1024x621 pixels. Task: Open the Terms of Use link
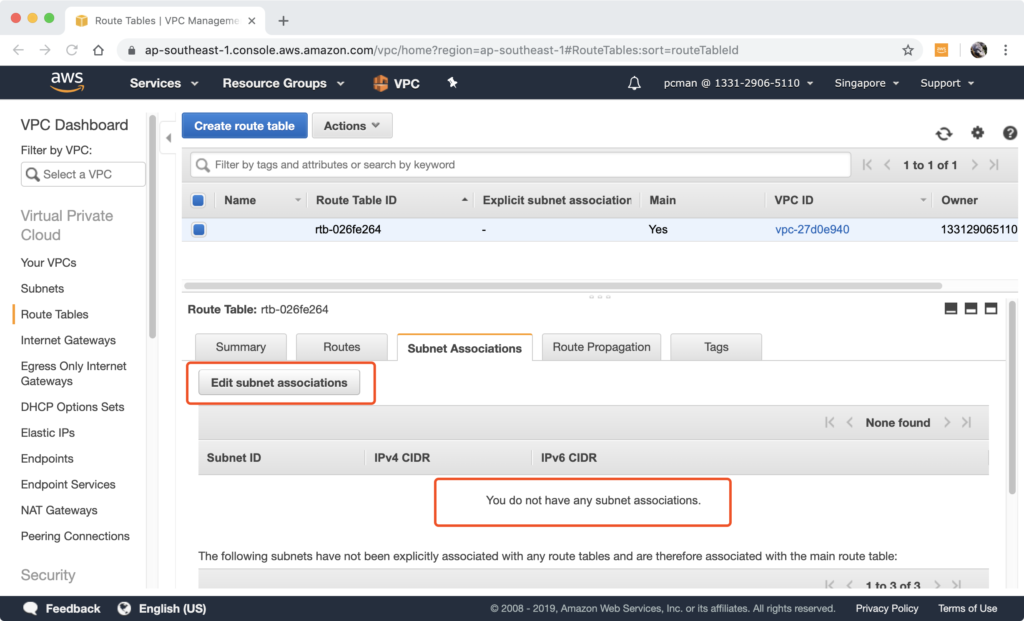point(967,608)
